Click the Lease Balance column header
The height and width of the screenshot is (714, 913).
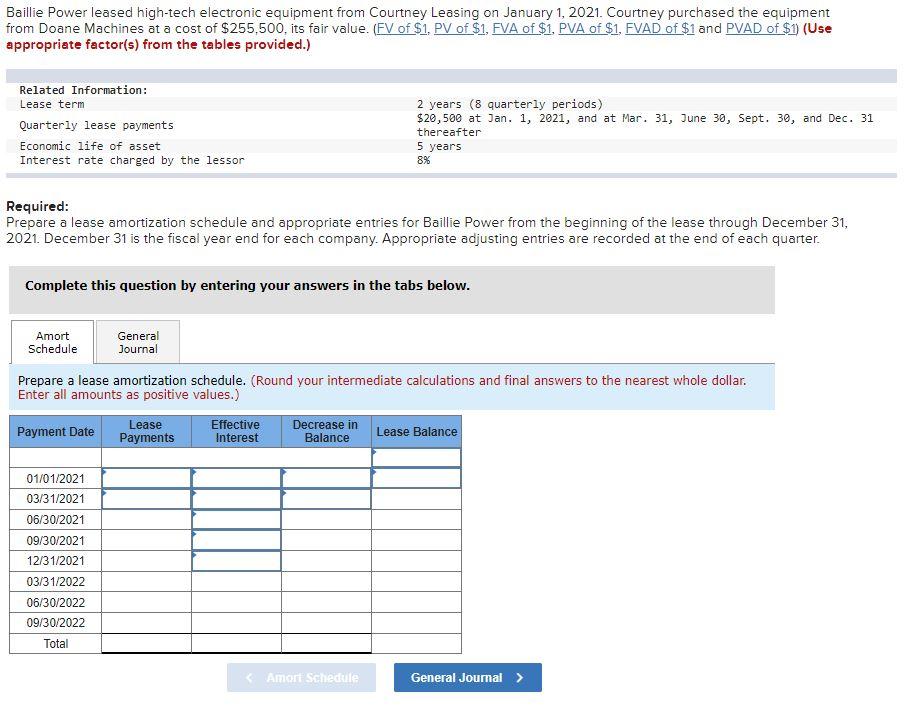(416, 432)
